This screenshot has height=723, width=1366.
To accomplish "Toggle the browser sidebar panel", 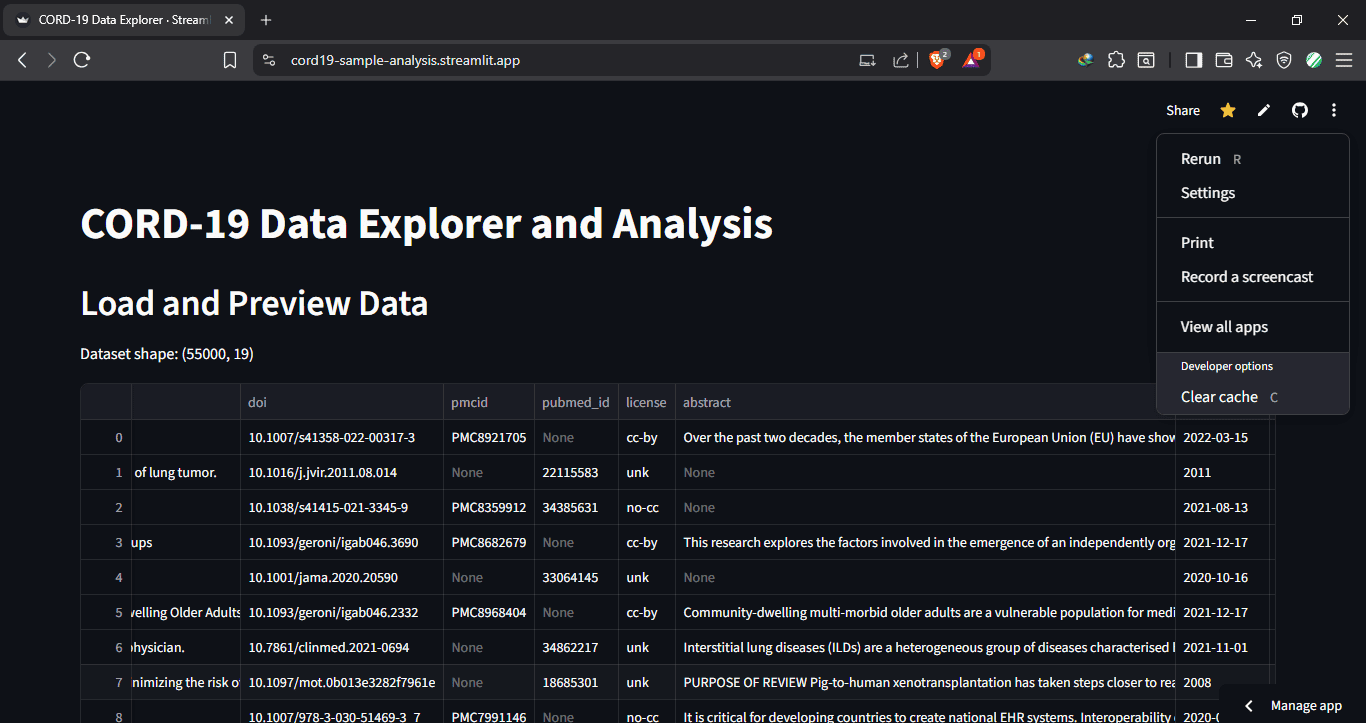I will (x=1193, y=60).
